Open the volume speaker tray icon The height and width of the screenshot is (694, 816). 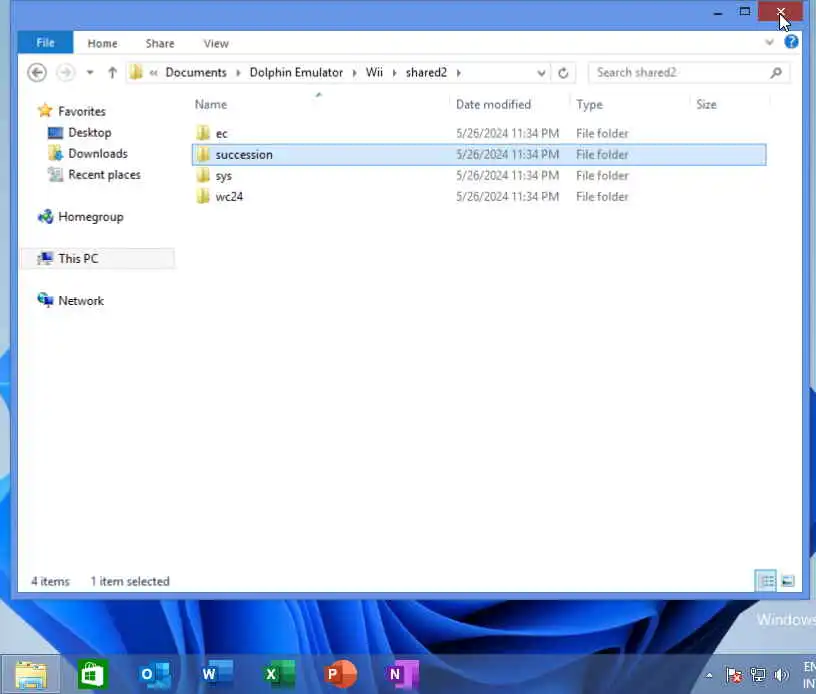781,676
